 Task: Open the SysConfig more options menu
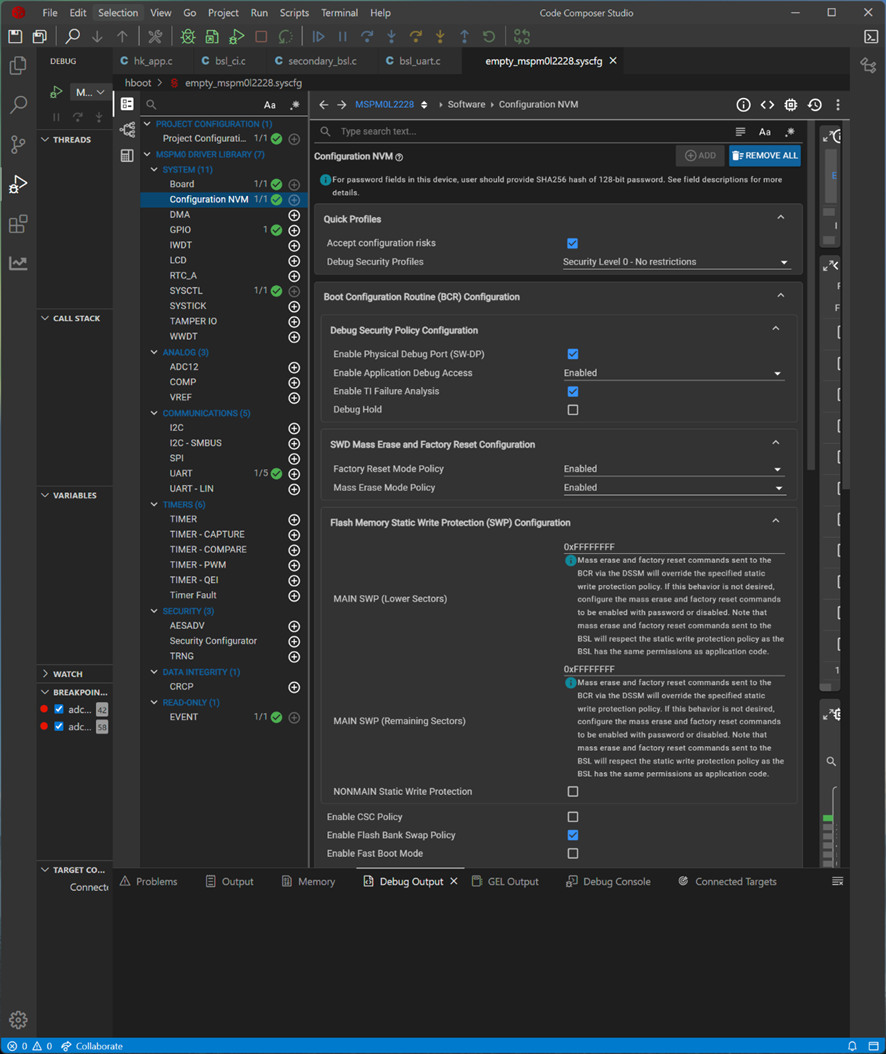[838, 104]
